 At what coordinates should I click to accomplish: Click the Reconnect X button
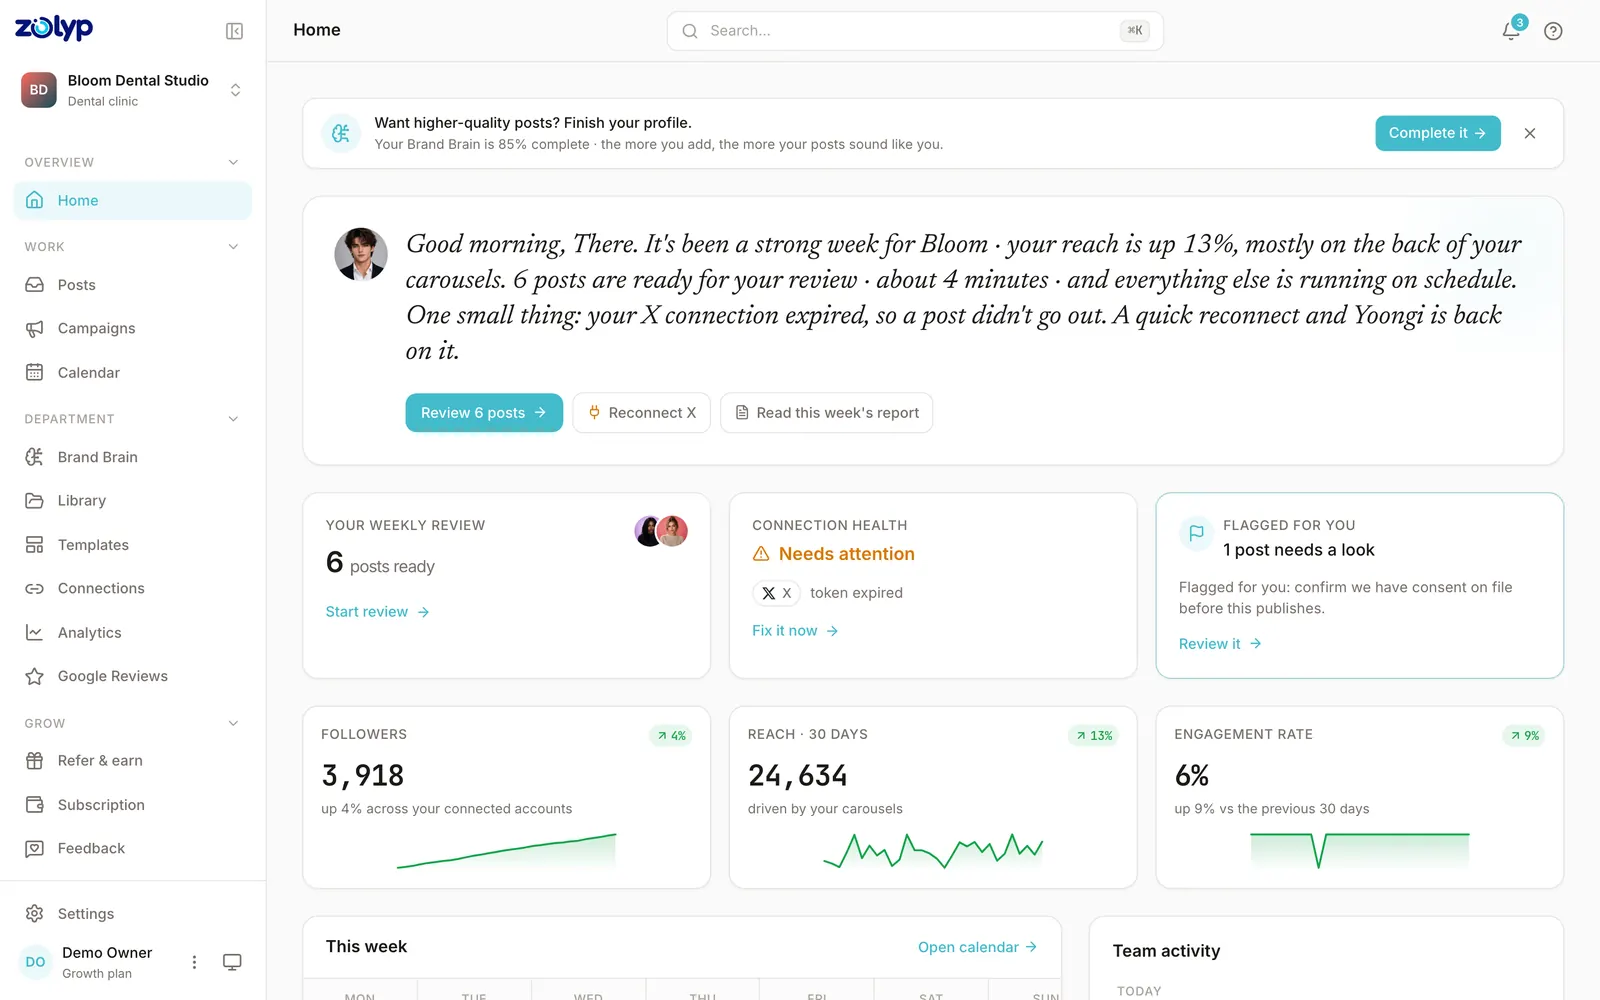(641, 413)
